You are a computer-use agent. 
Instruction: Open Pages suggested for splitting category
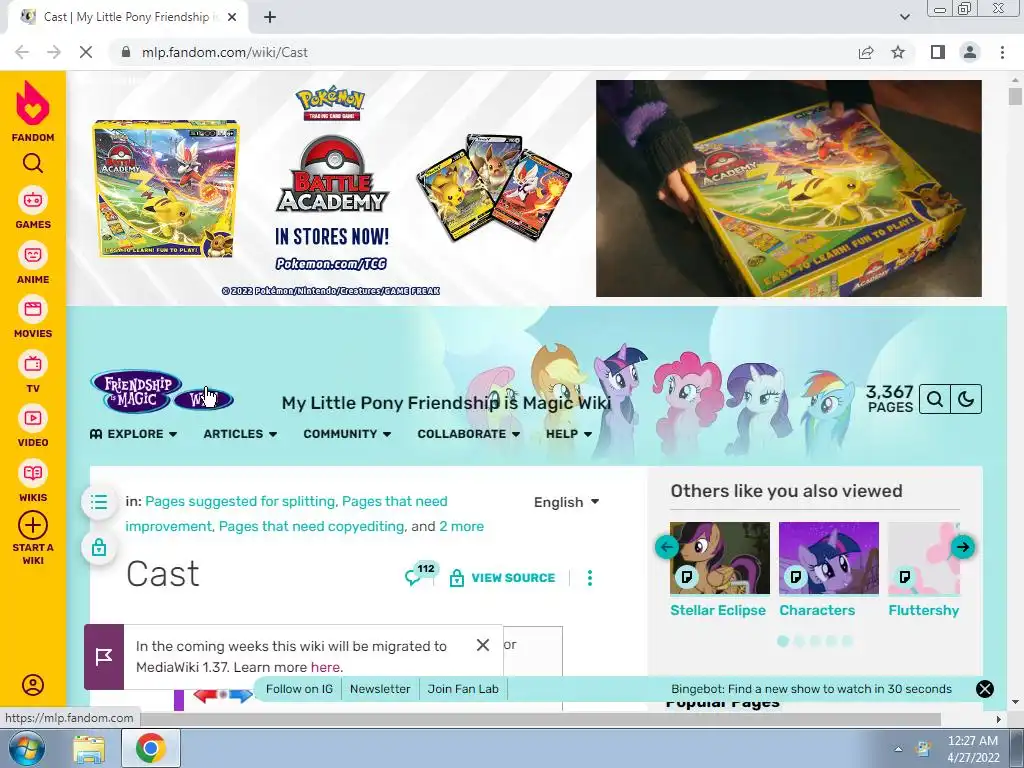click(x=240, y=502)
